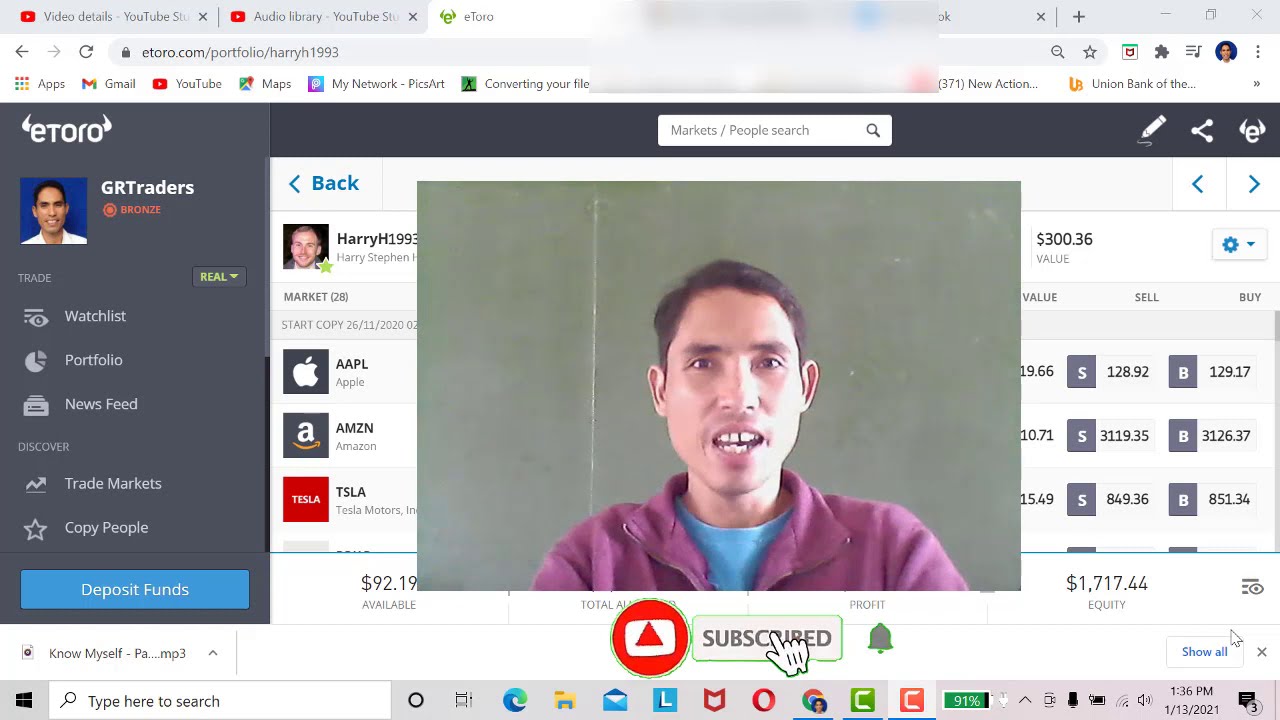This screenshot has height=720, width=1280.
Task: Click browser back button
Action: point(22,52)
